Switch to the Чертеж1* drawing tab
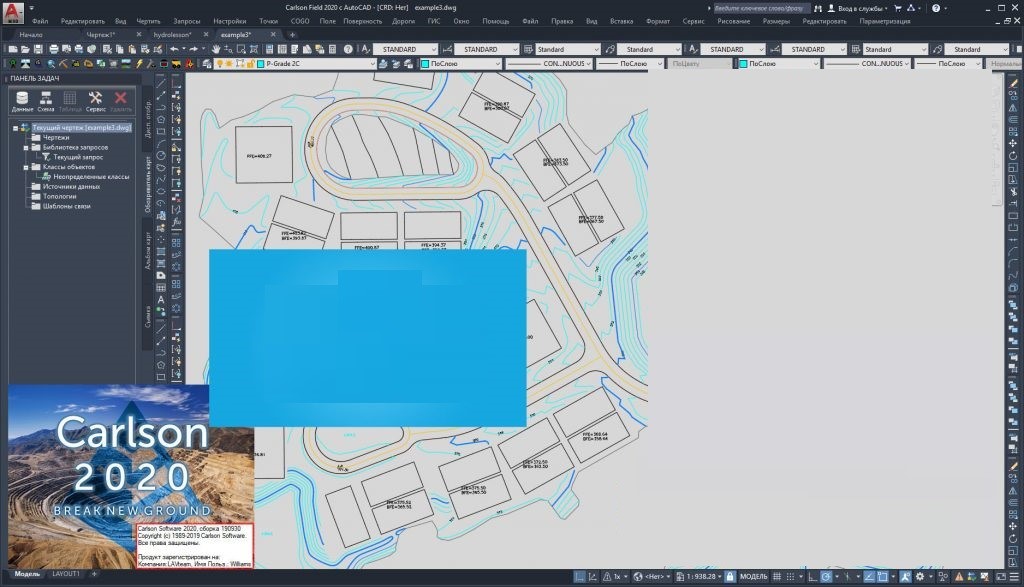This screenshot has width=1024, height=587. [101, 35]
